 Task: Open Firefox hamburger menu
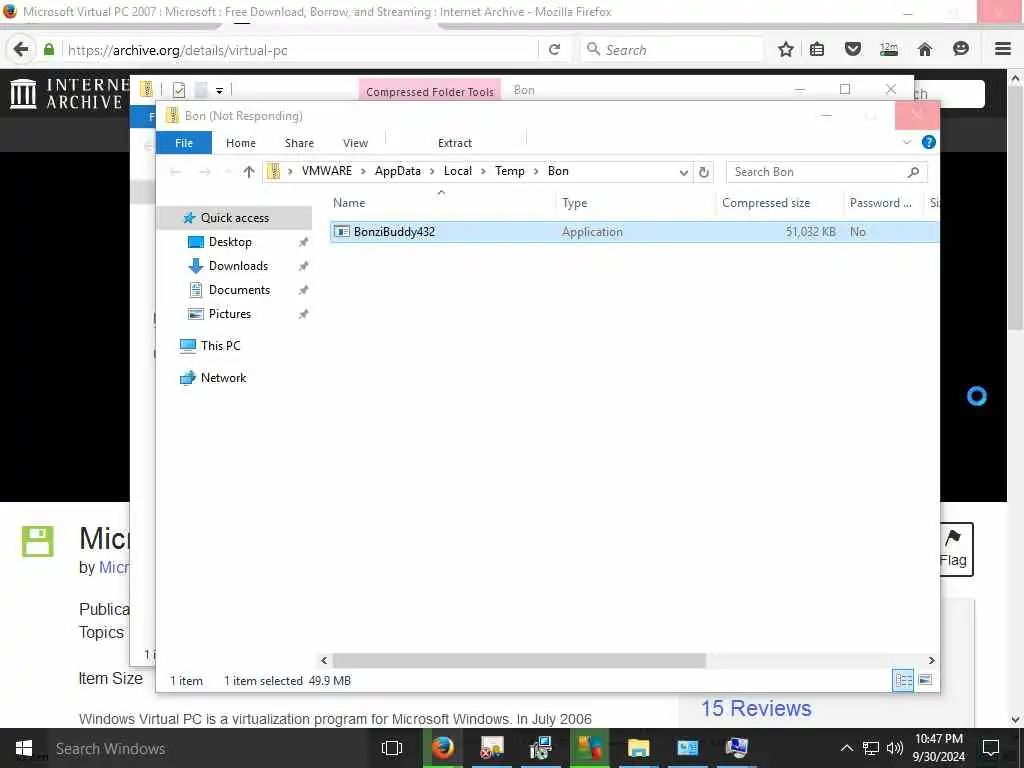coord(1003,50)
